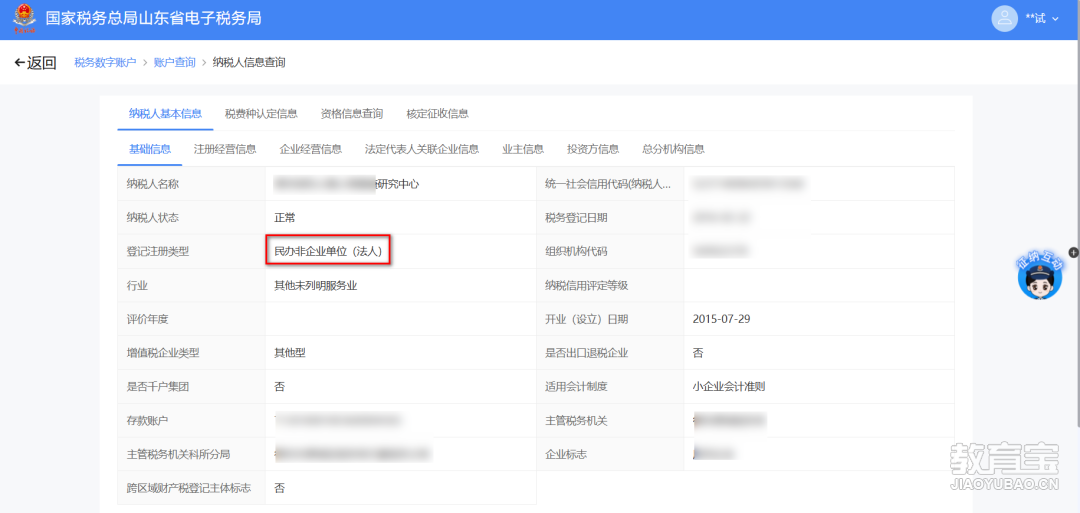Screen dimensions: 1080x513
Task: Click the 评价年度 label
Action: tap(147, 319)
